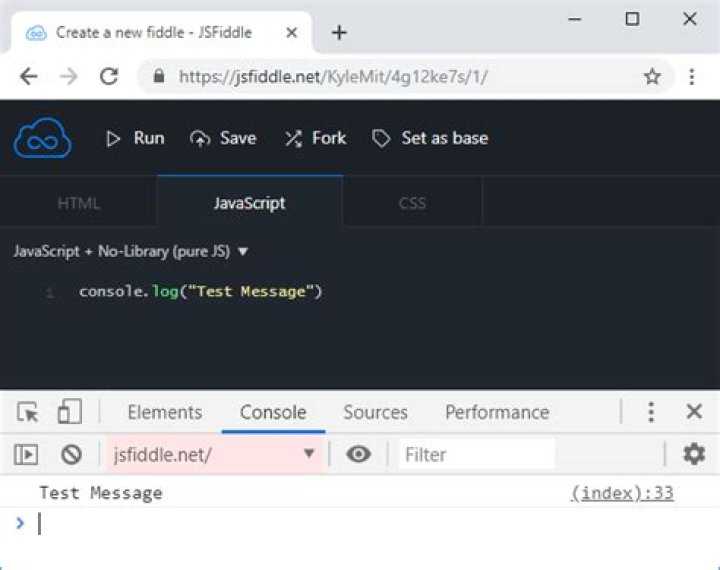
Task: Open jsfiddle.net/ context selector dropdown
Action: 215,454
